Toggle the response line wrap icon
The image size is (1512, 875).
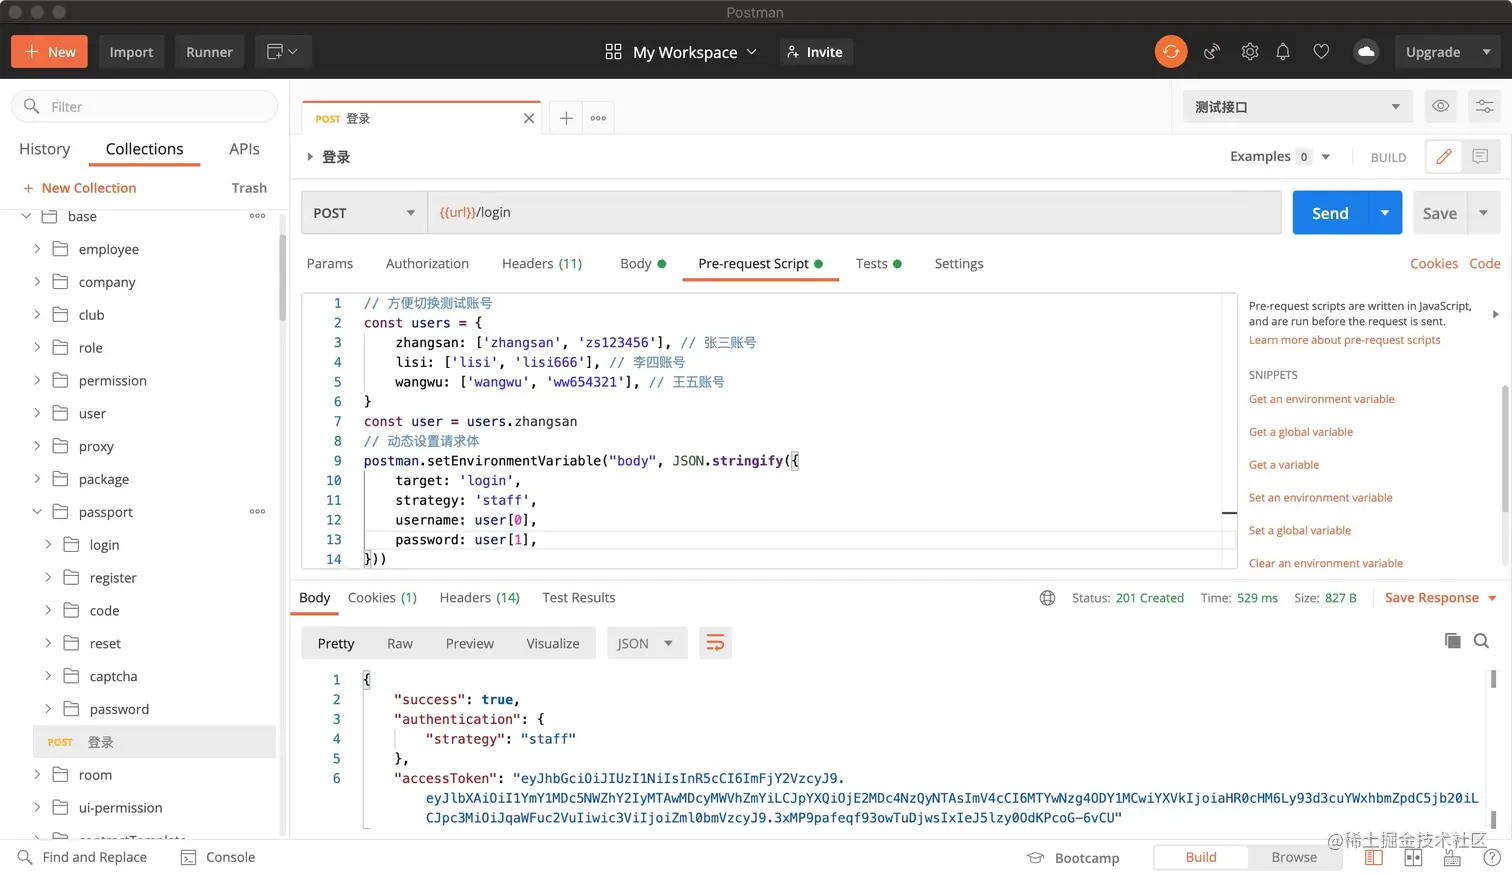715,643
